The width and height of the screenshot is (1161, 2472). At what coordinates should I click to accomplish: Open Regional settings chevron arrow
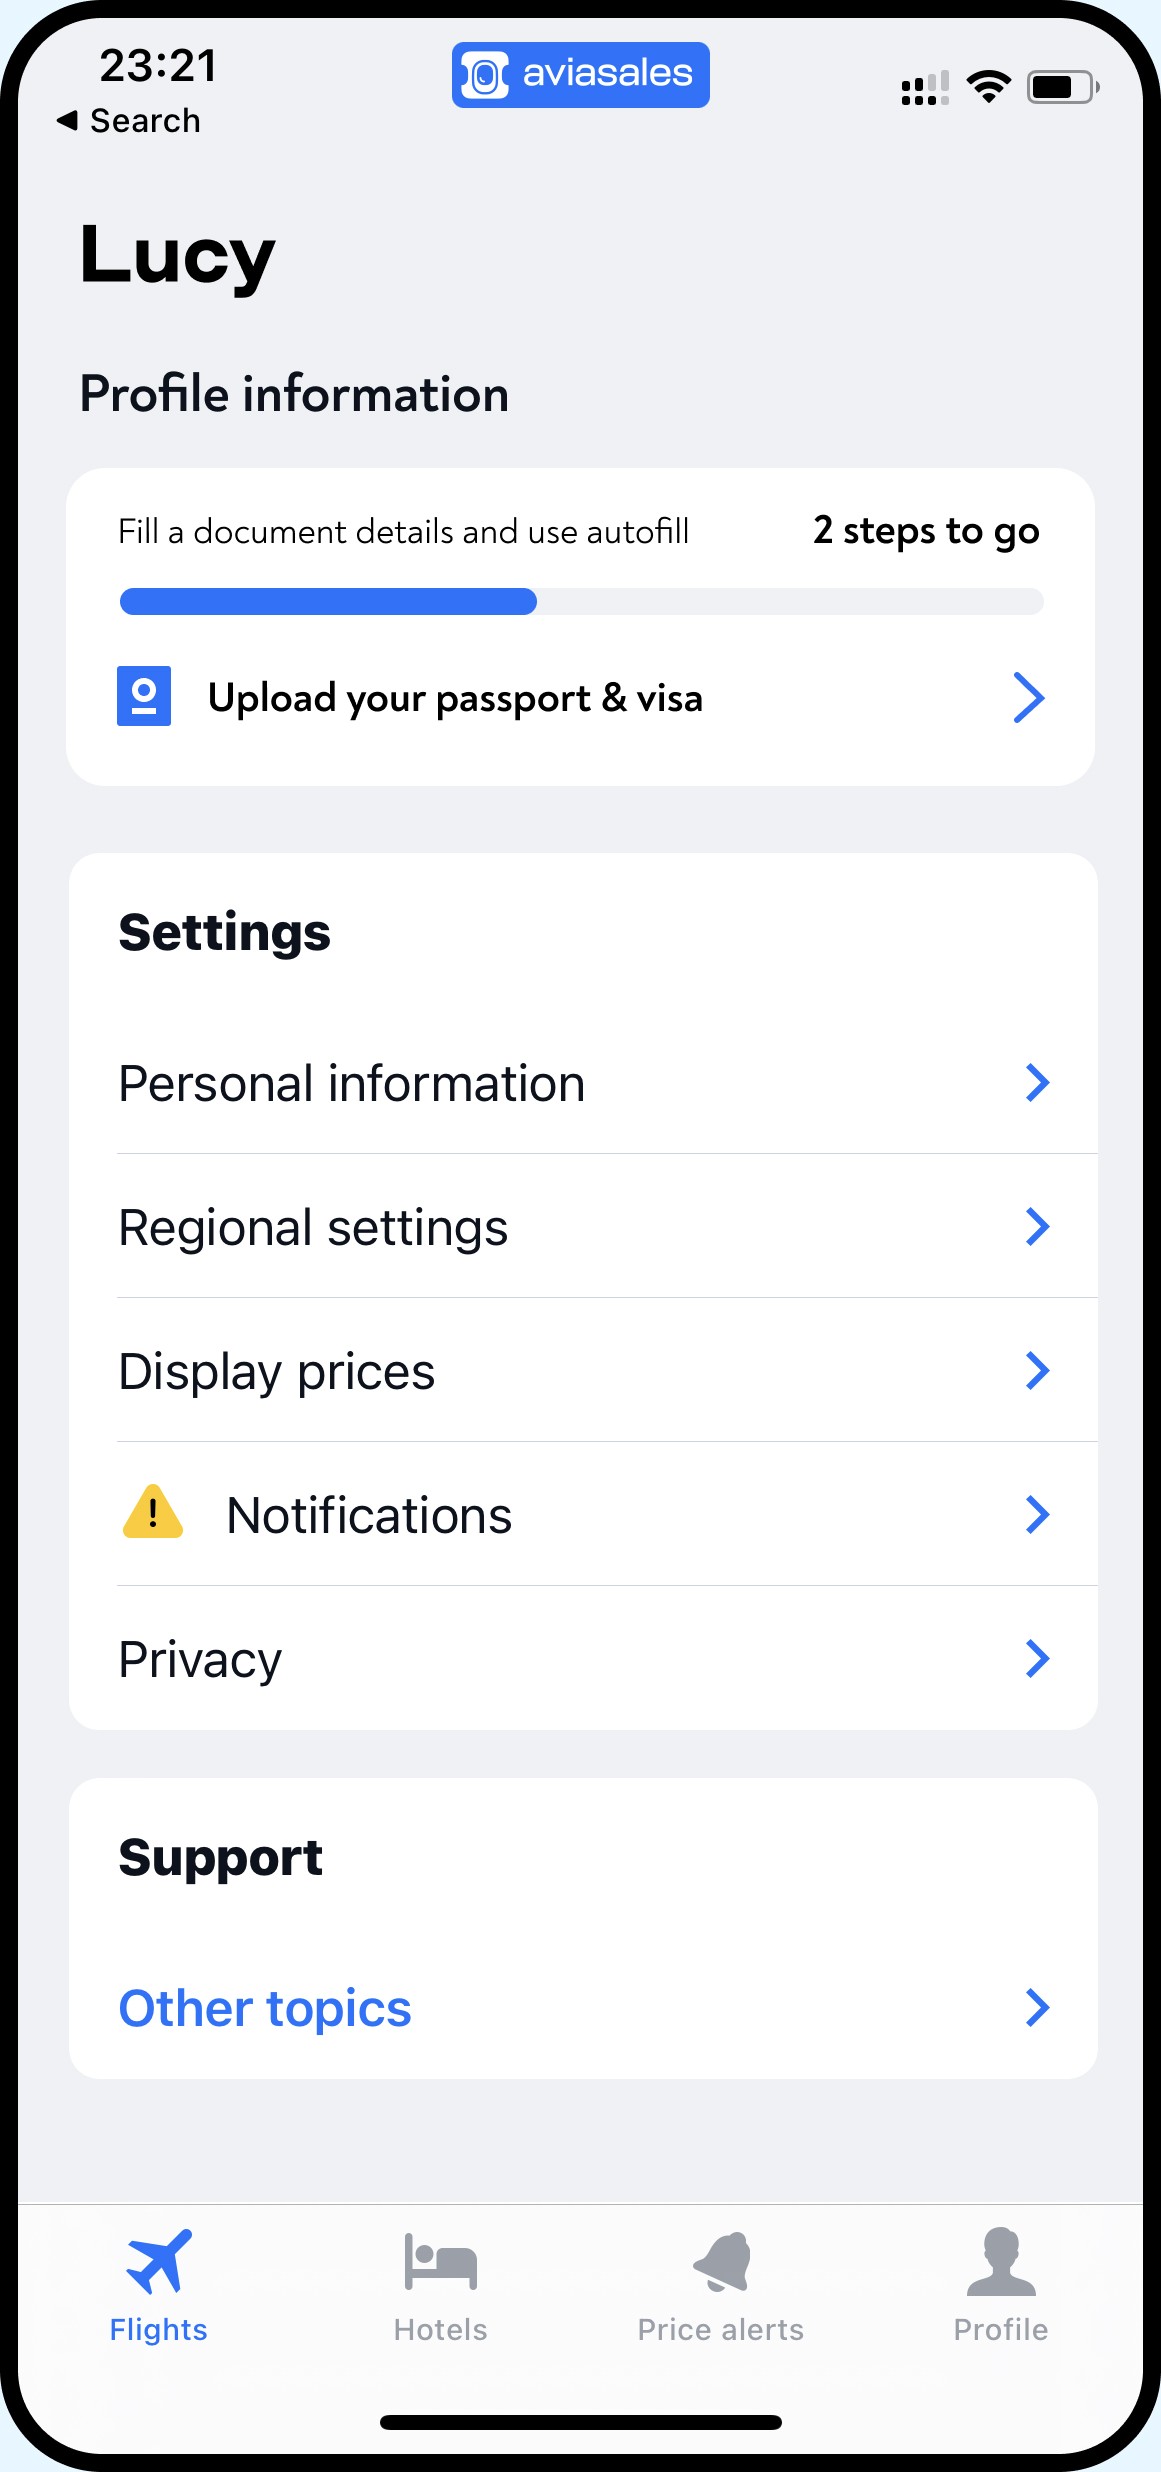[1037, 1226]
